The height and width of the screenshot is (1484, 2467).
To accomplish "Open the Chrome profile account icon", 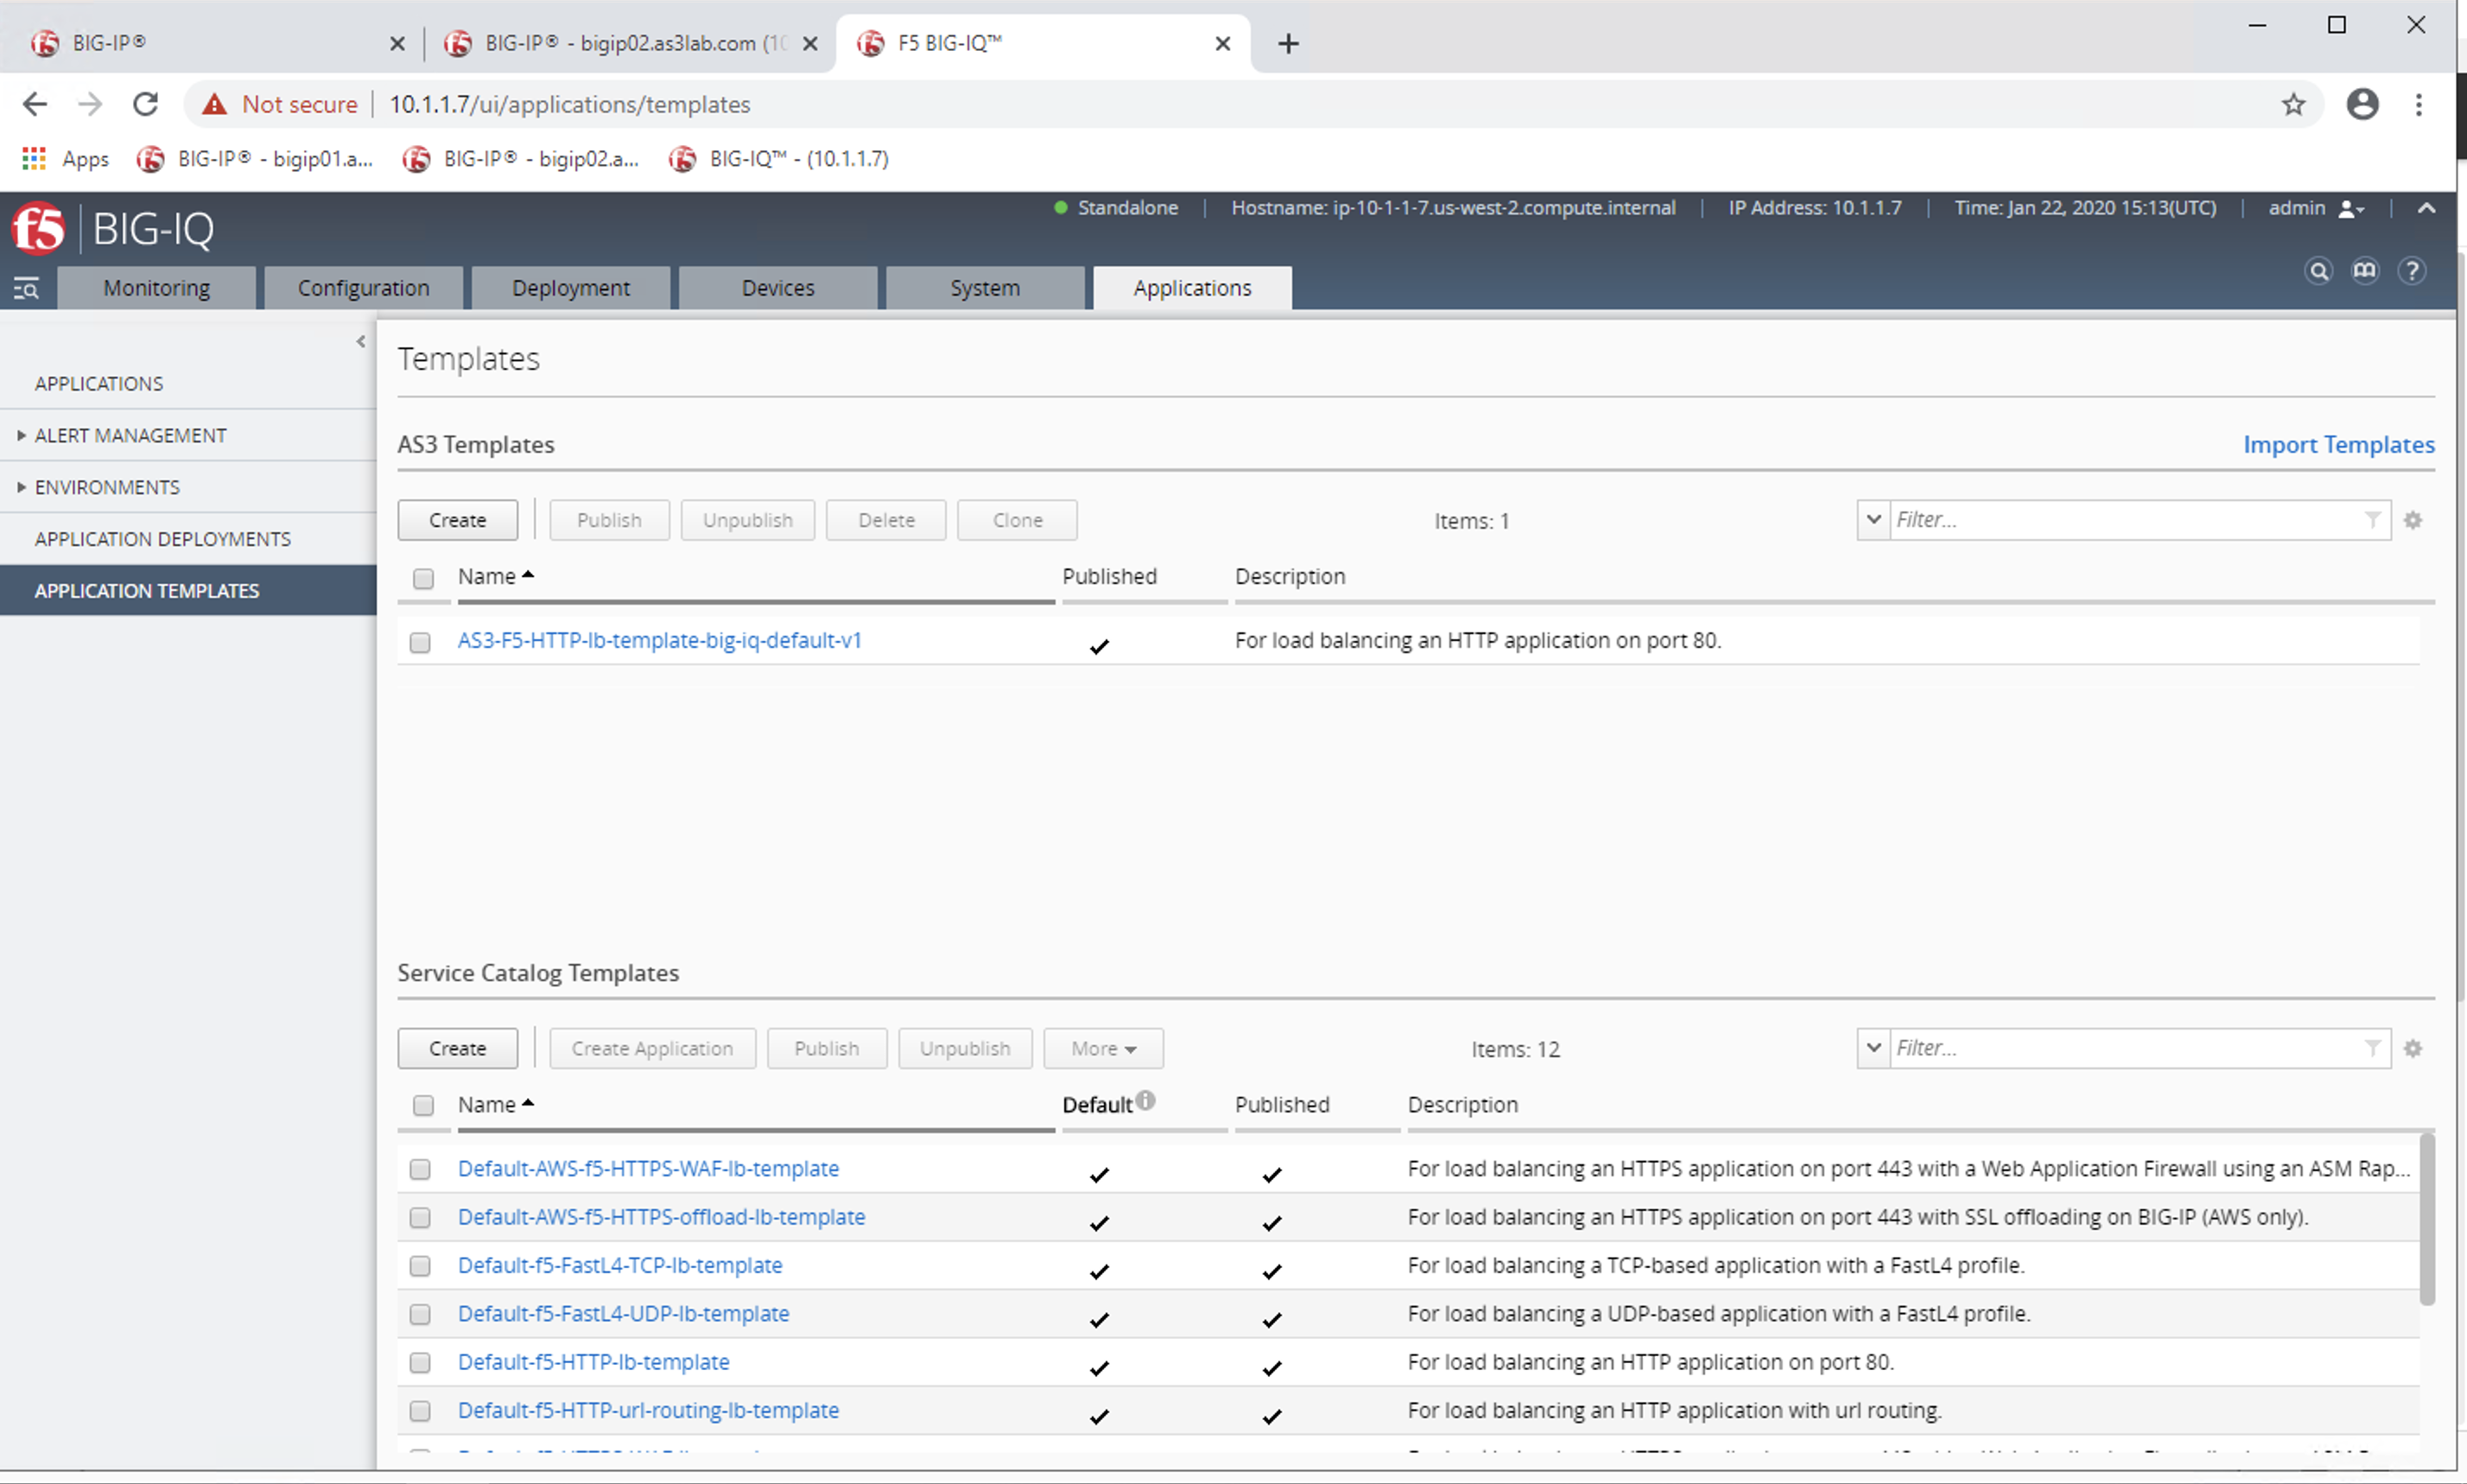I will pyautogui.click(x=2362, y=104).
